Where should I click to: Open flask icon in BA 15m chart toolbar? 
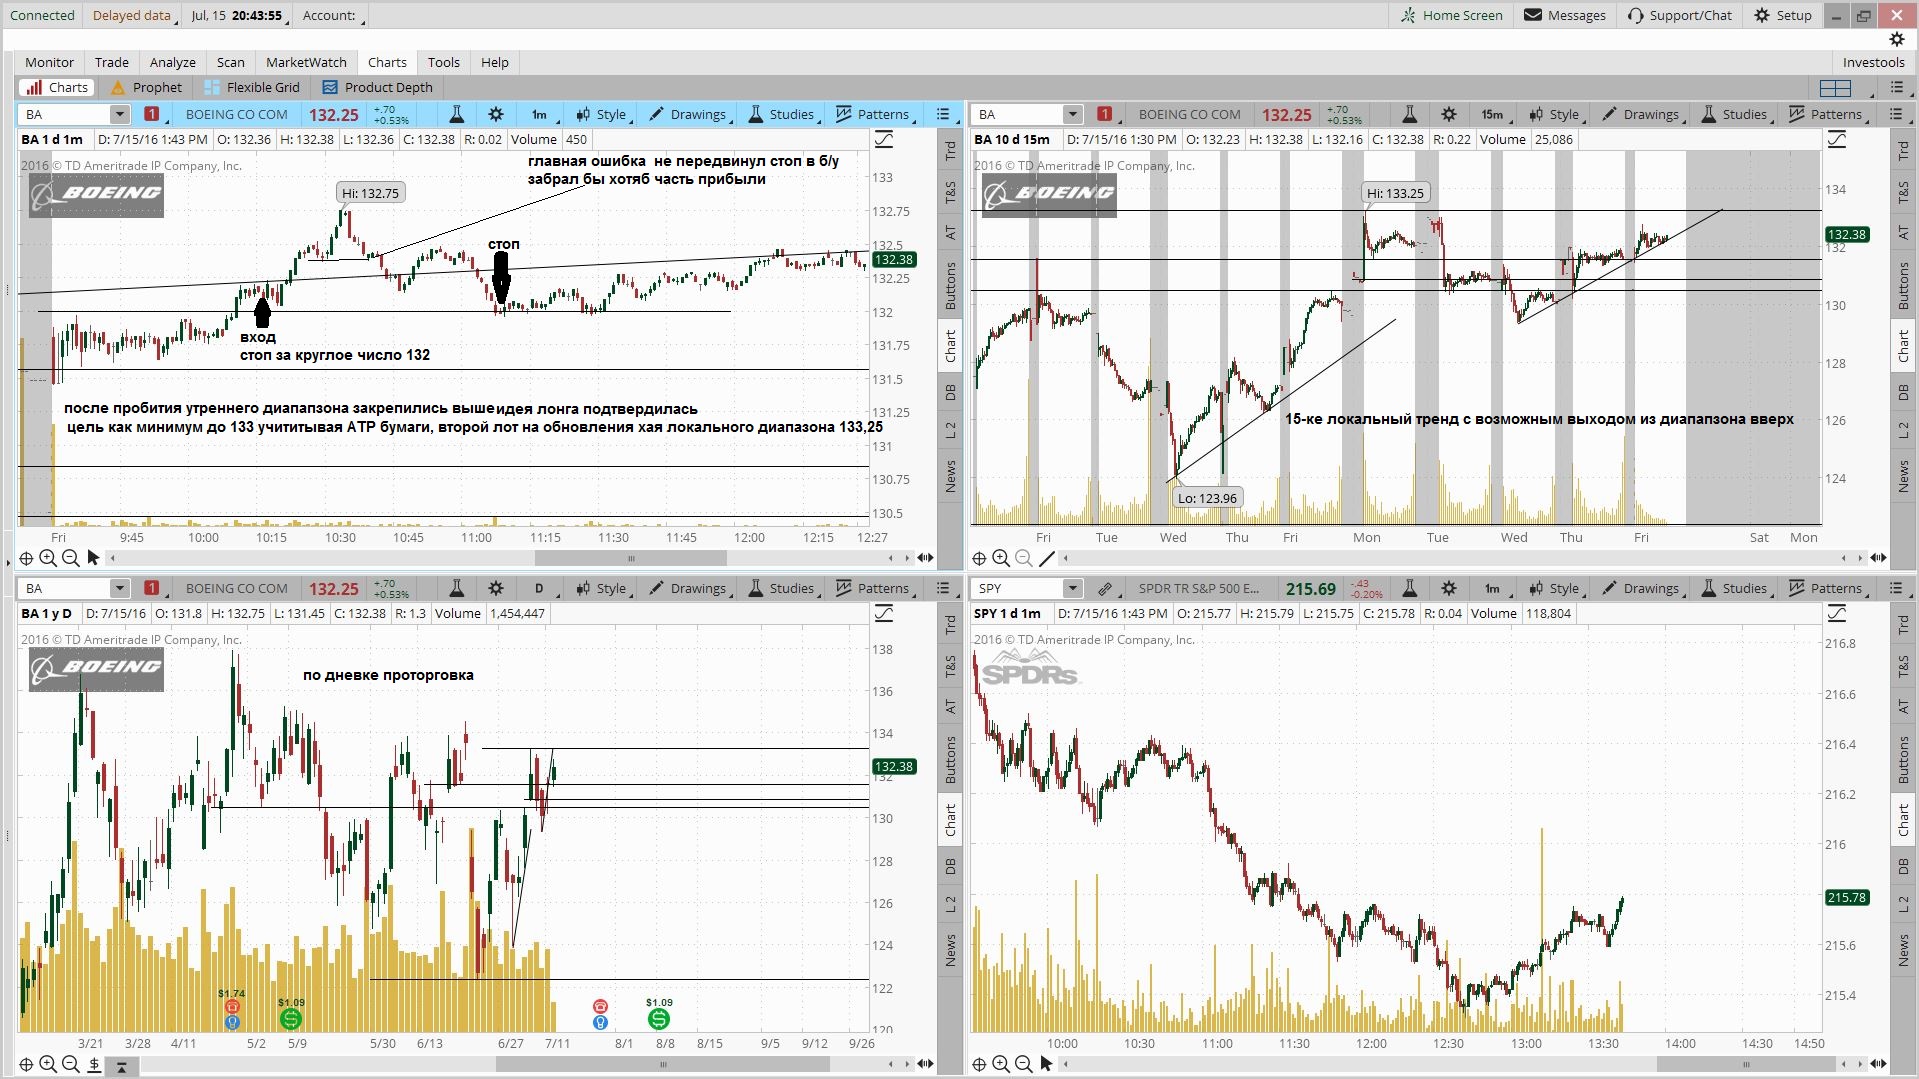point(1410,114)
